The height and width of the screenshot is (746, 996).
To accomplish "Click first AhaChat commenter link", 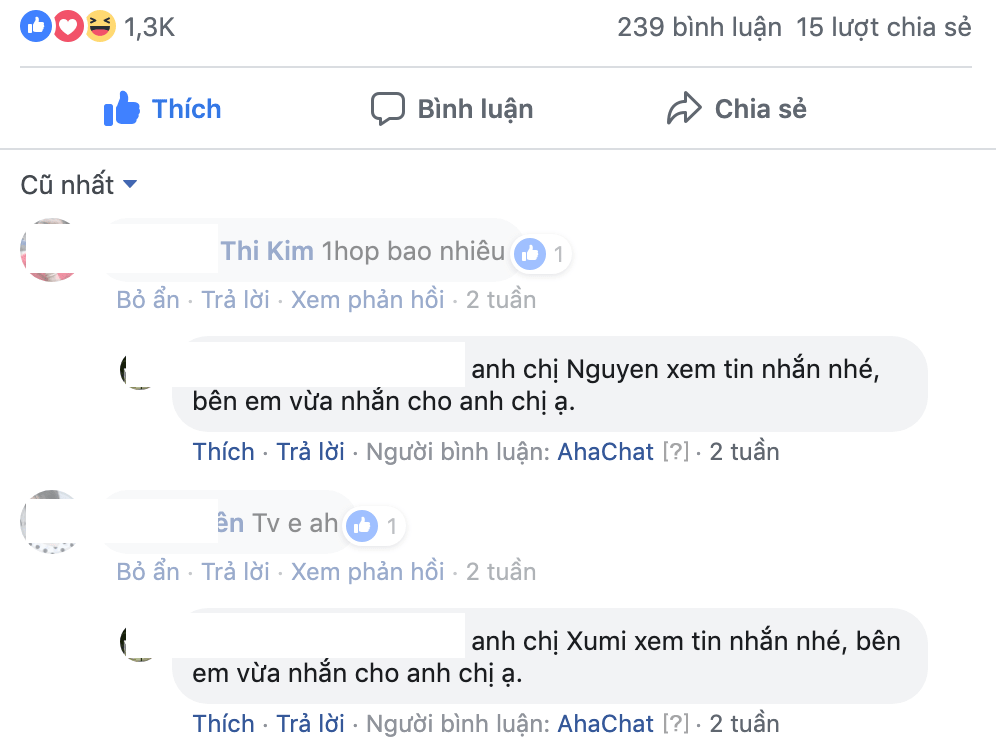I will point(605,452).
